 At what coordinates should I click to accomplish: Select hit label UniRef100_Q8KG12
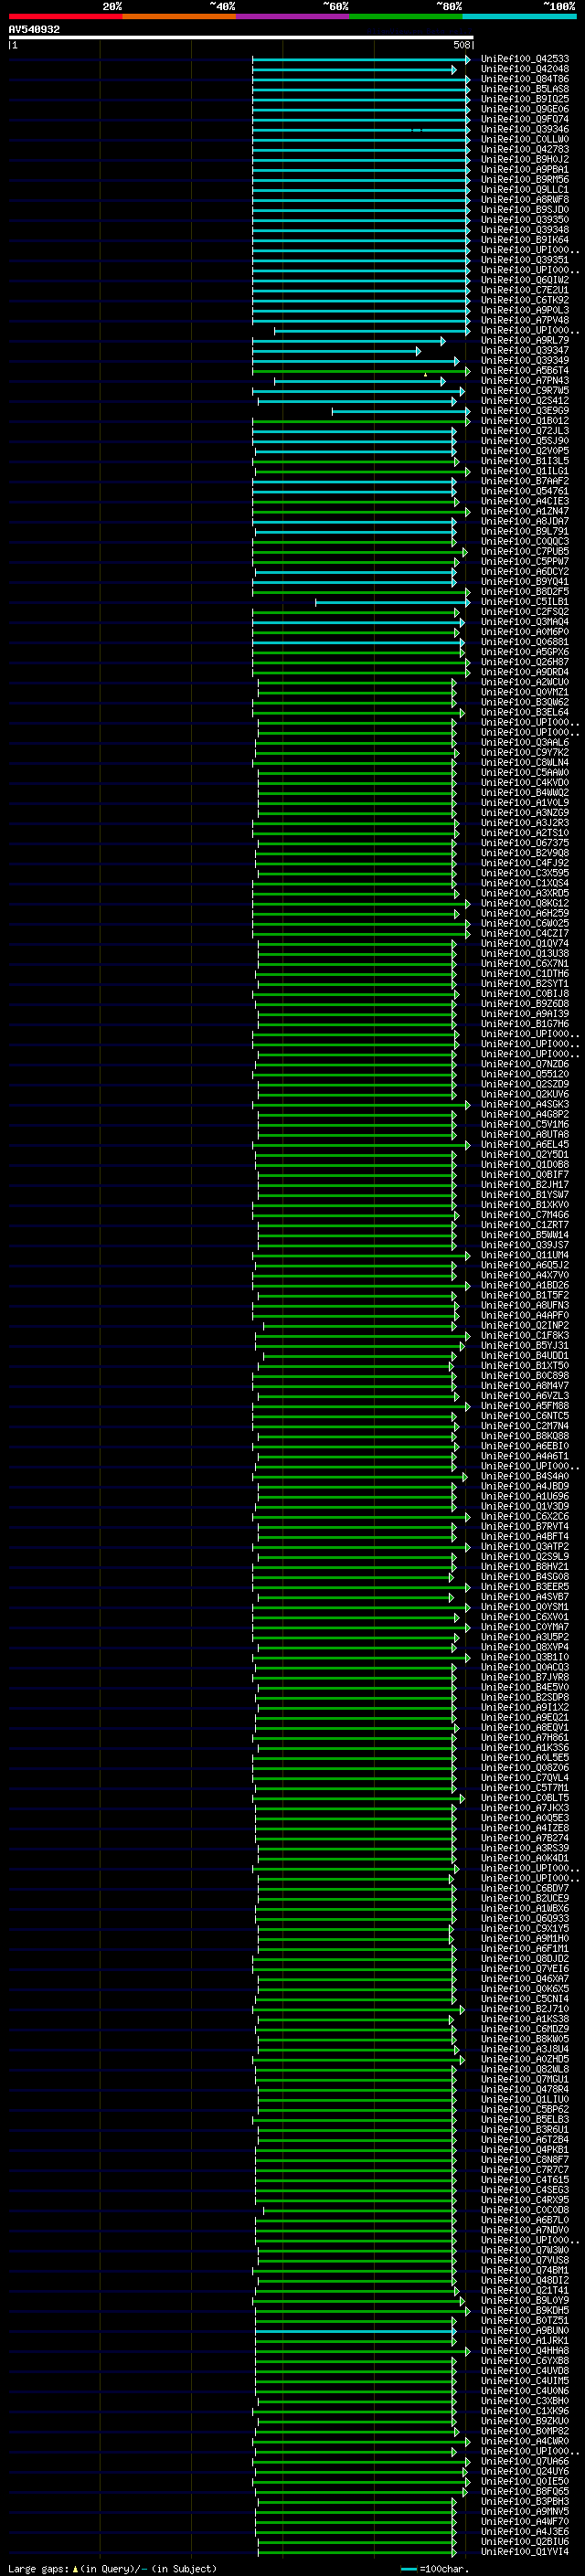(525, 903)
